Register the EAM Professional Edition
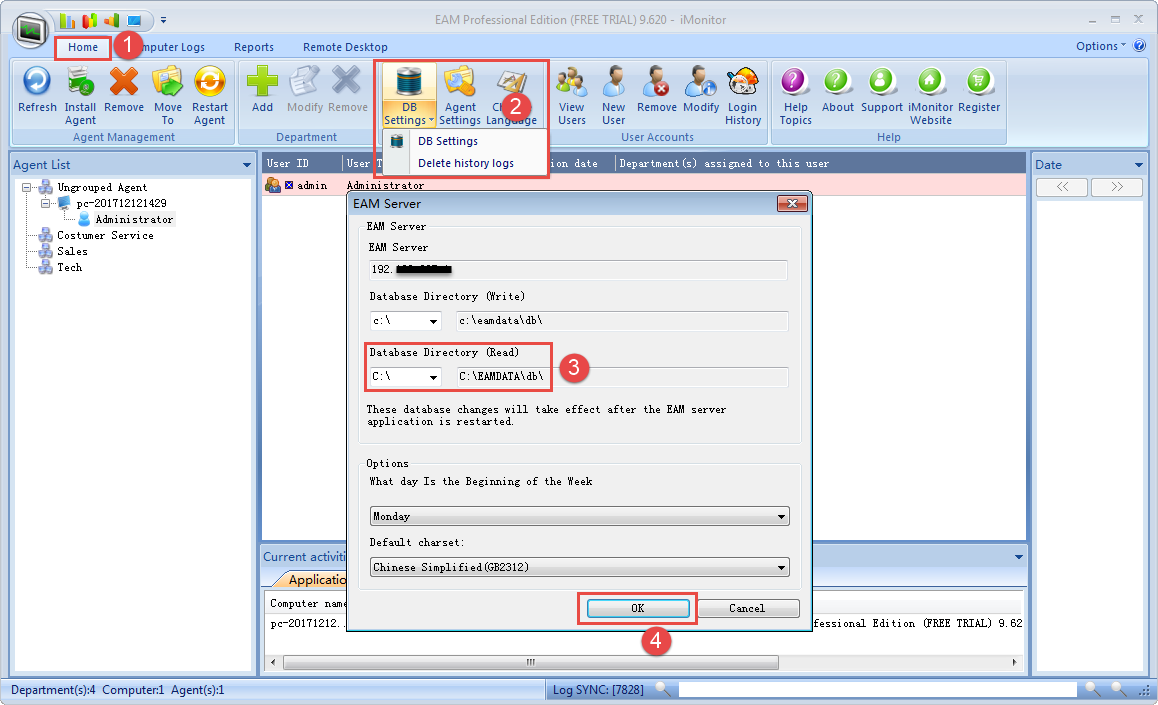Image resolution: width=1158 pixels, height=705 pixels. coord(978,95)
